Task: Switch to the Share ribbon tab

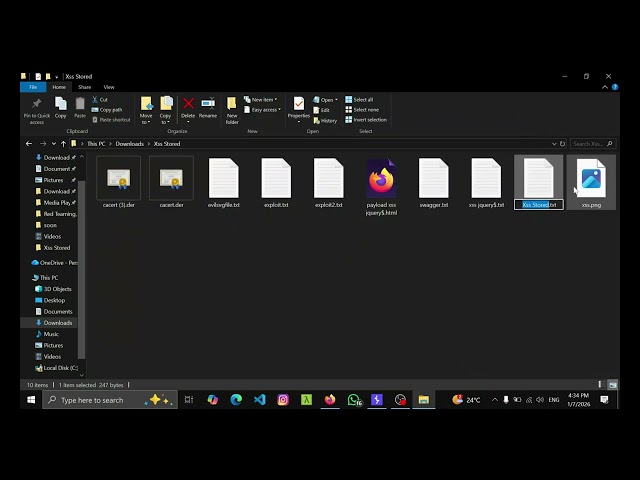Action: [x=84, y=87]
